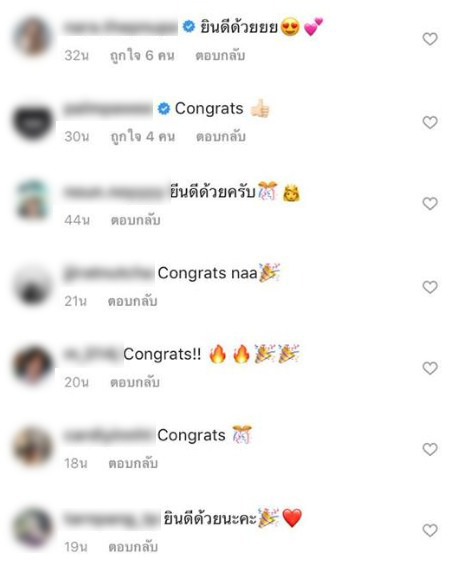Like the 'ยินดีด้วยนะคะ' comment
The height and width of the screenshot is (568, 463).
click(430, 530)
